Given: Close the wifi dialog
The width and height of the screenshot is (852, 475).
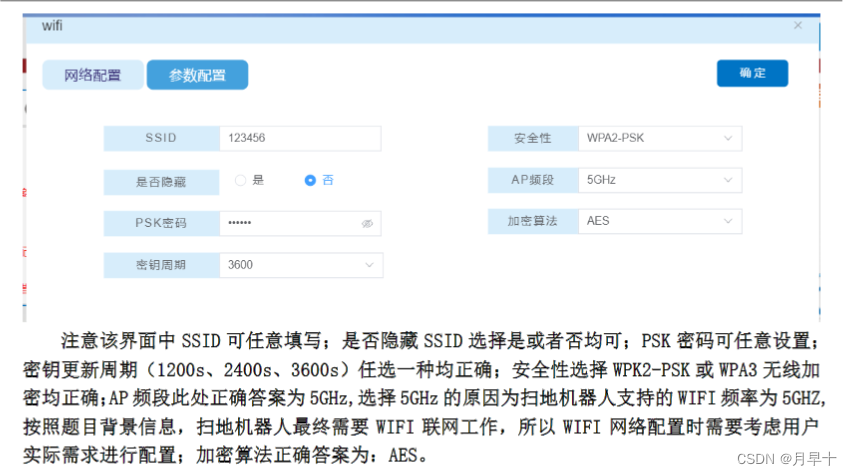Looking at the screenshot, I should click(798, 26).
